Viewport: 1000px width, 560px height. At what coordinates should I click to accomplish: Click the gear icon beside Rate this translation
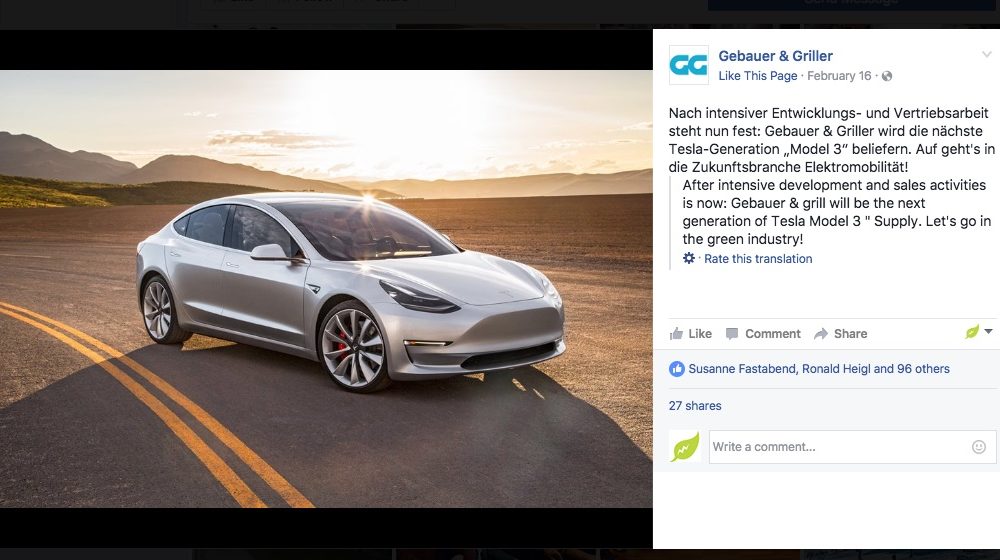(x=689, y=258)
